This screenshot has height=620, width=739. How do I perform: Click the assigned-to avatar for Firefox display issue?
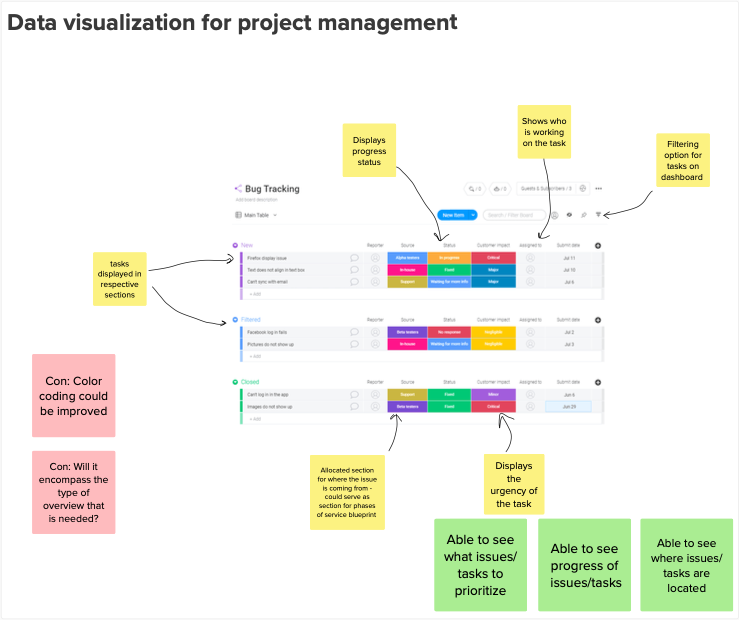click(530, 258)
